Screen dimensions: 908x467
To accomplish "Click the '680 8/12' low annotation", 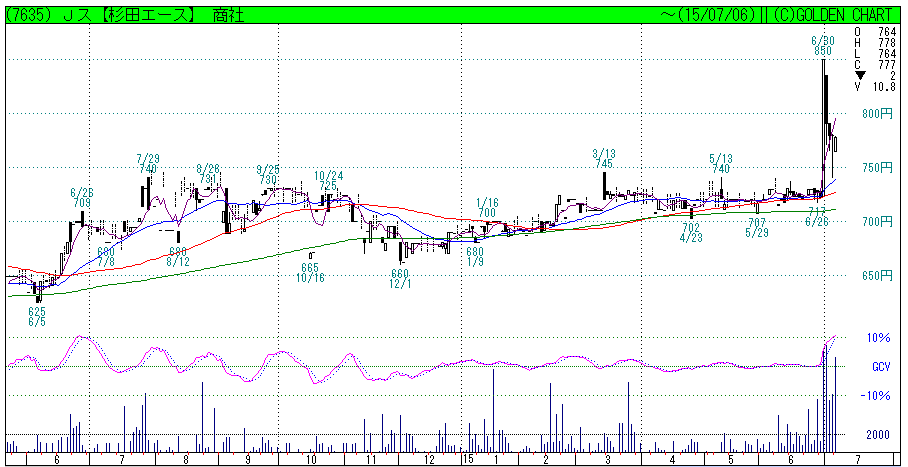I will (178, 257).
